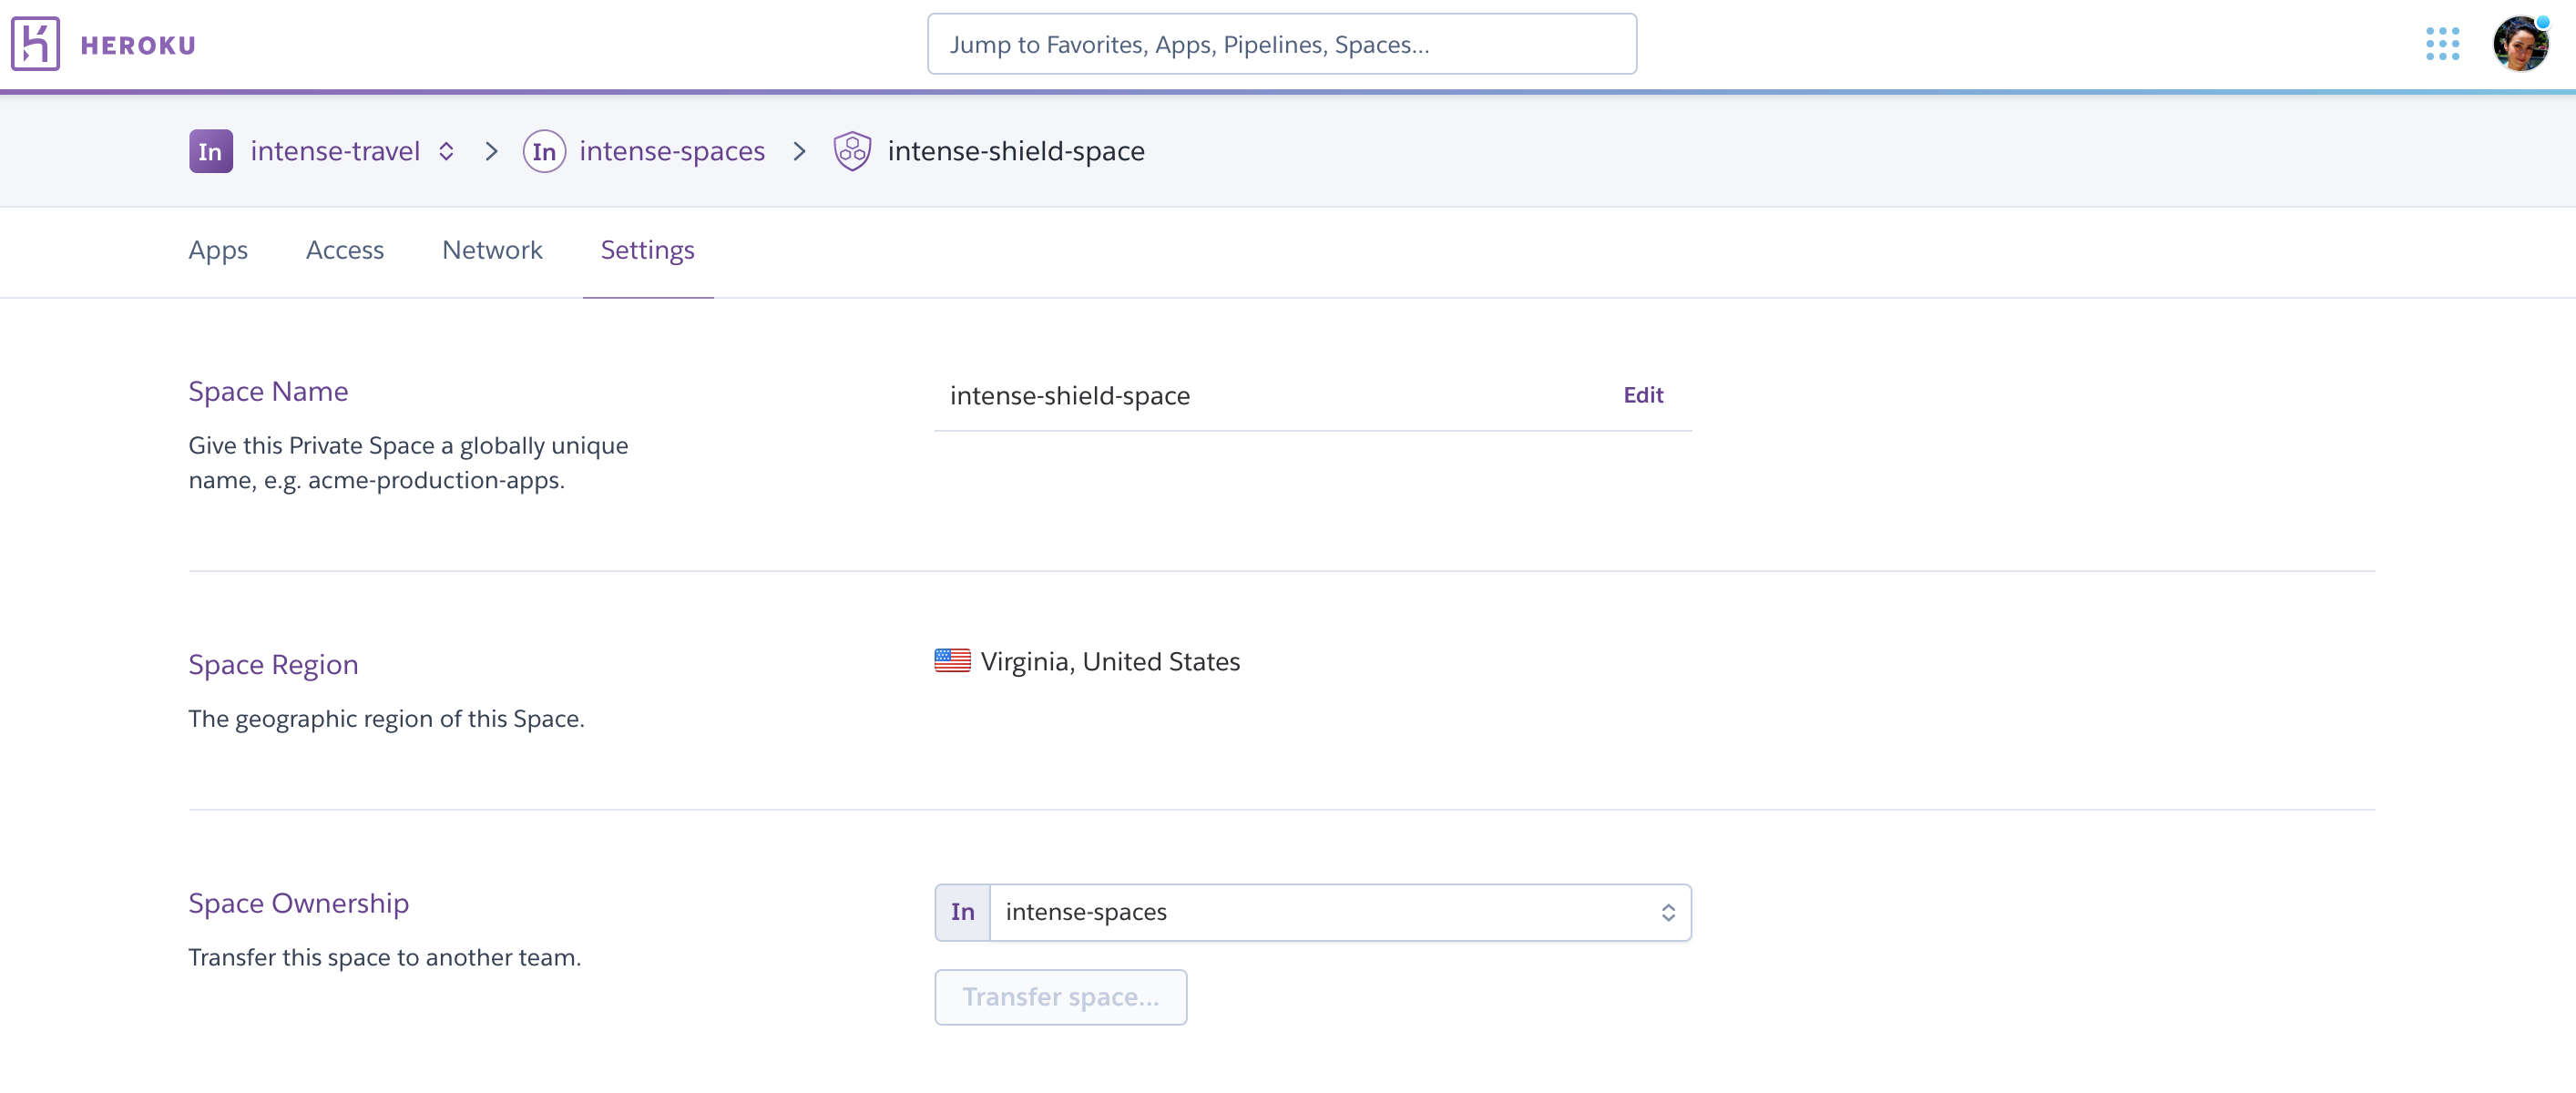
Task: Go to intense-travel in the breadcrumb
Action: (335, 151)
